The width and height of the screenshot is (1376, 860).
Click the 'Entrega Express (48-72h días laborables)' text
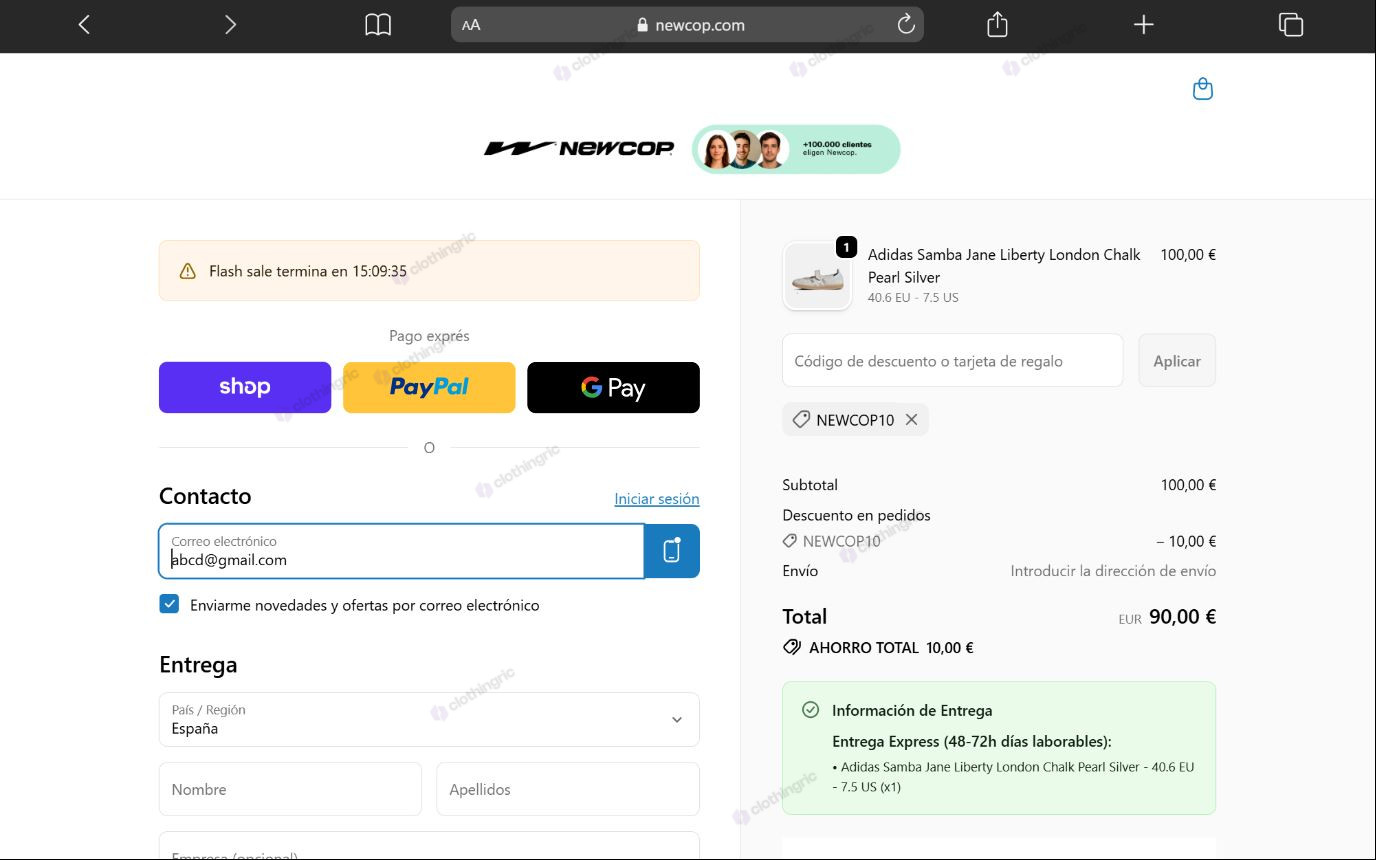point(972,742)
